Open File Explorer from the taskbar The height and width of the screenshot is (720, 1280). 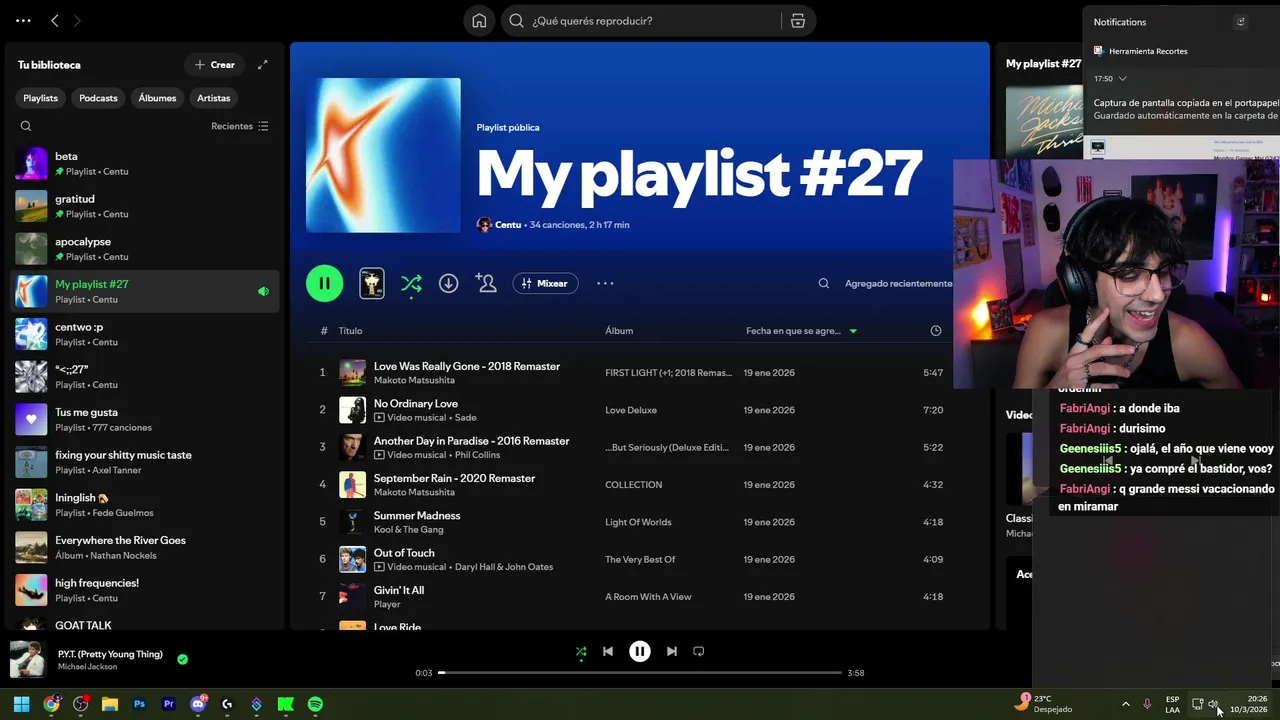[110, 704]
